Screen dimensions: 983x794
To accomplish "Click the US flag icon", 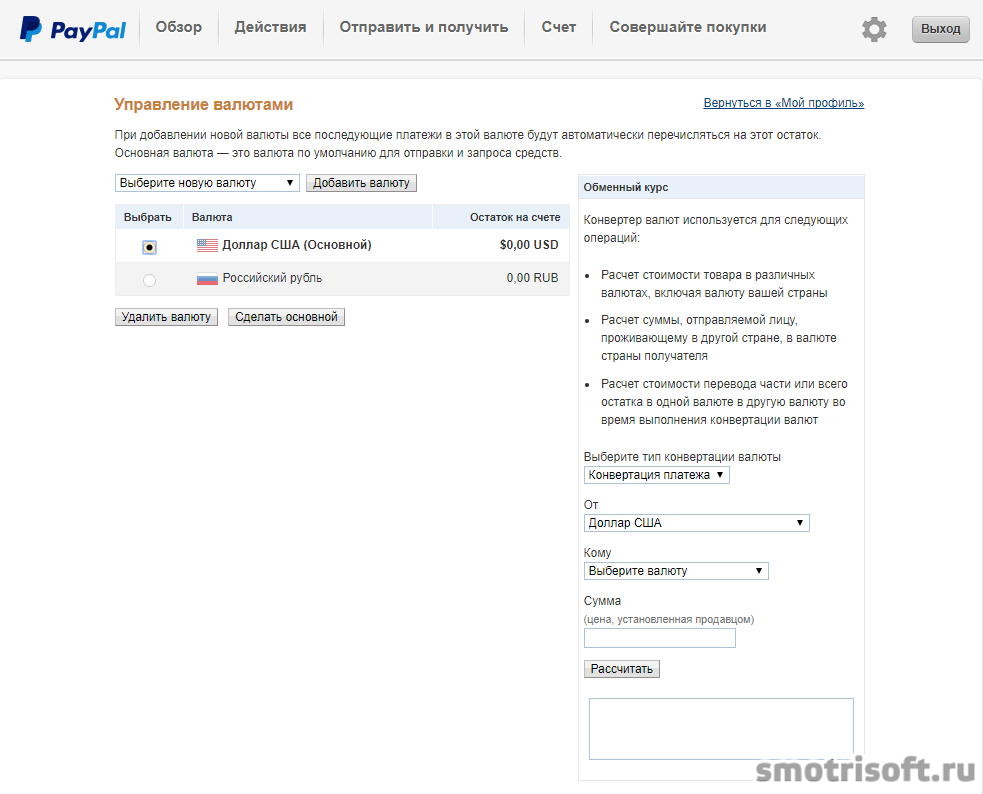I will click(207, 245).
